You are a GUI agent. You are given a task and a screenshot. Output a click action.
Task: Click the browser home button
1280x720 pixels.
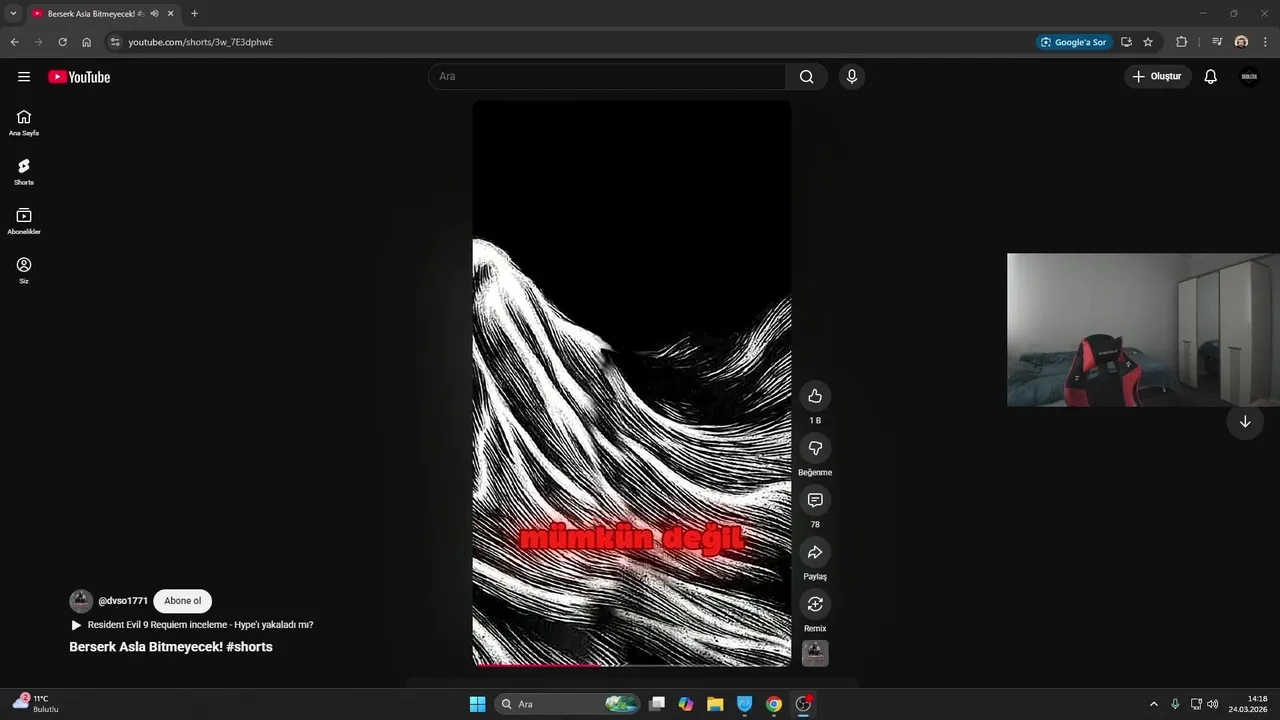(87, 42)
